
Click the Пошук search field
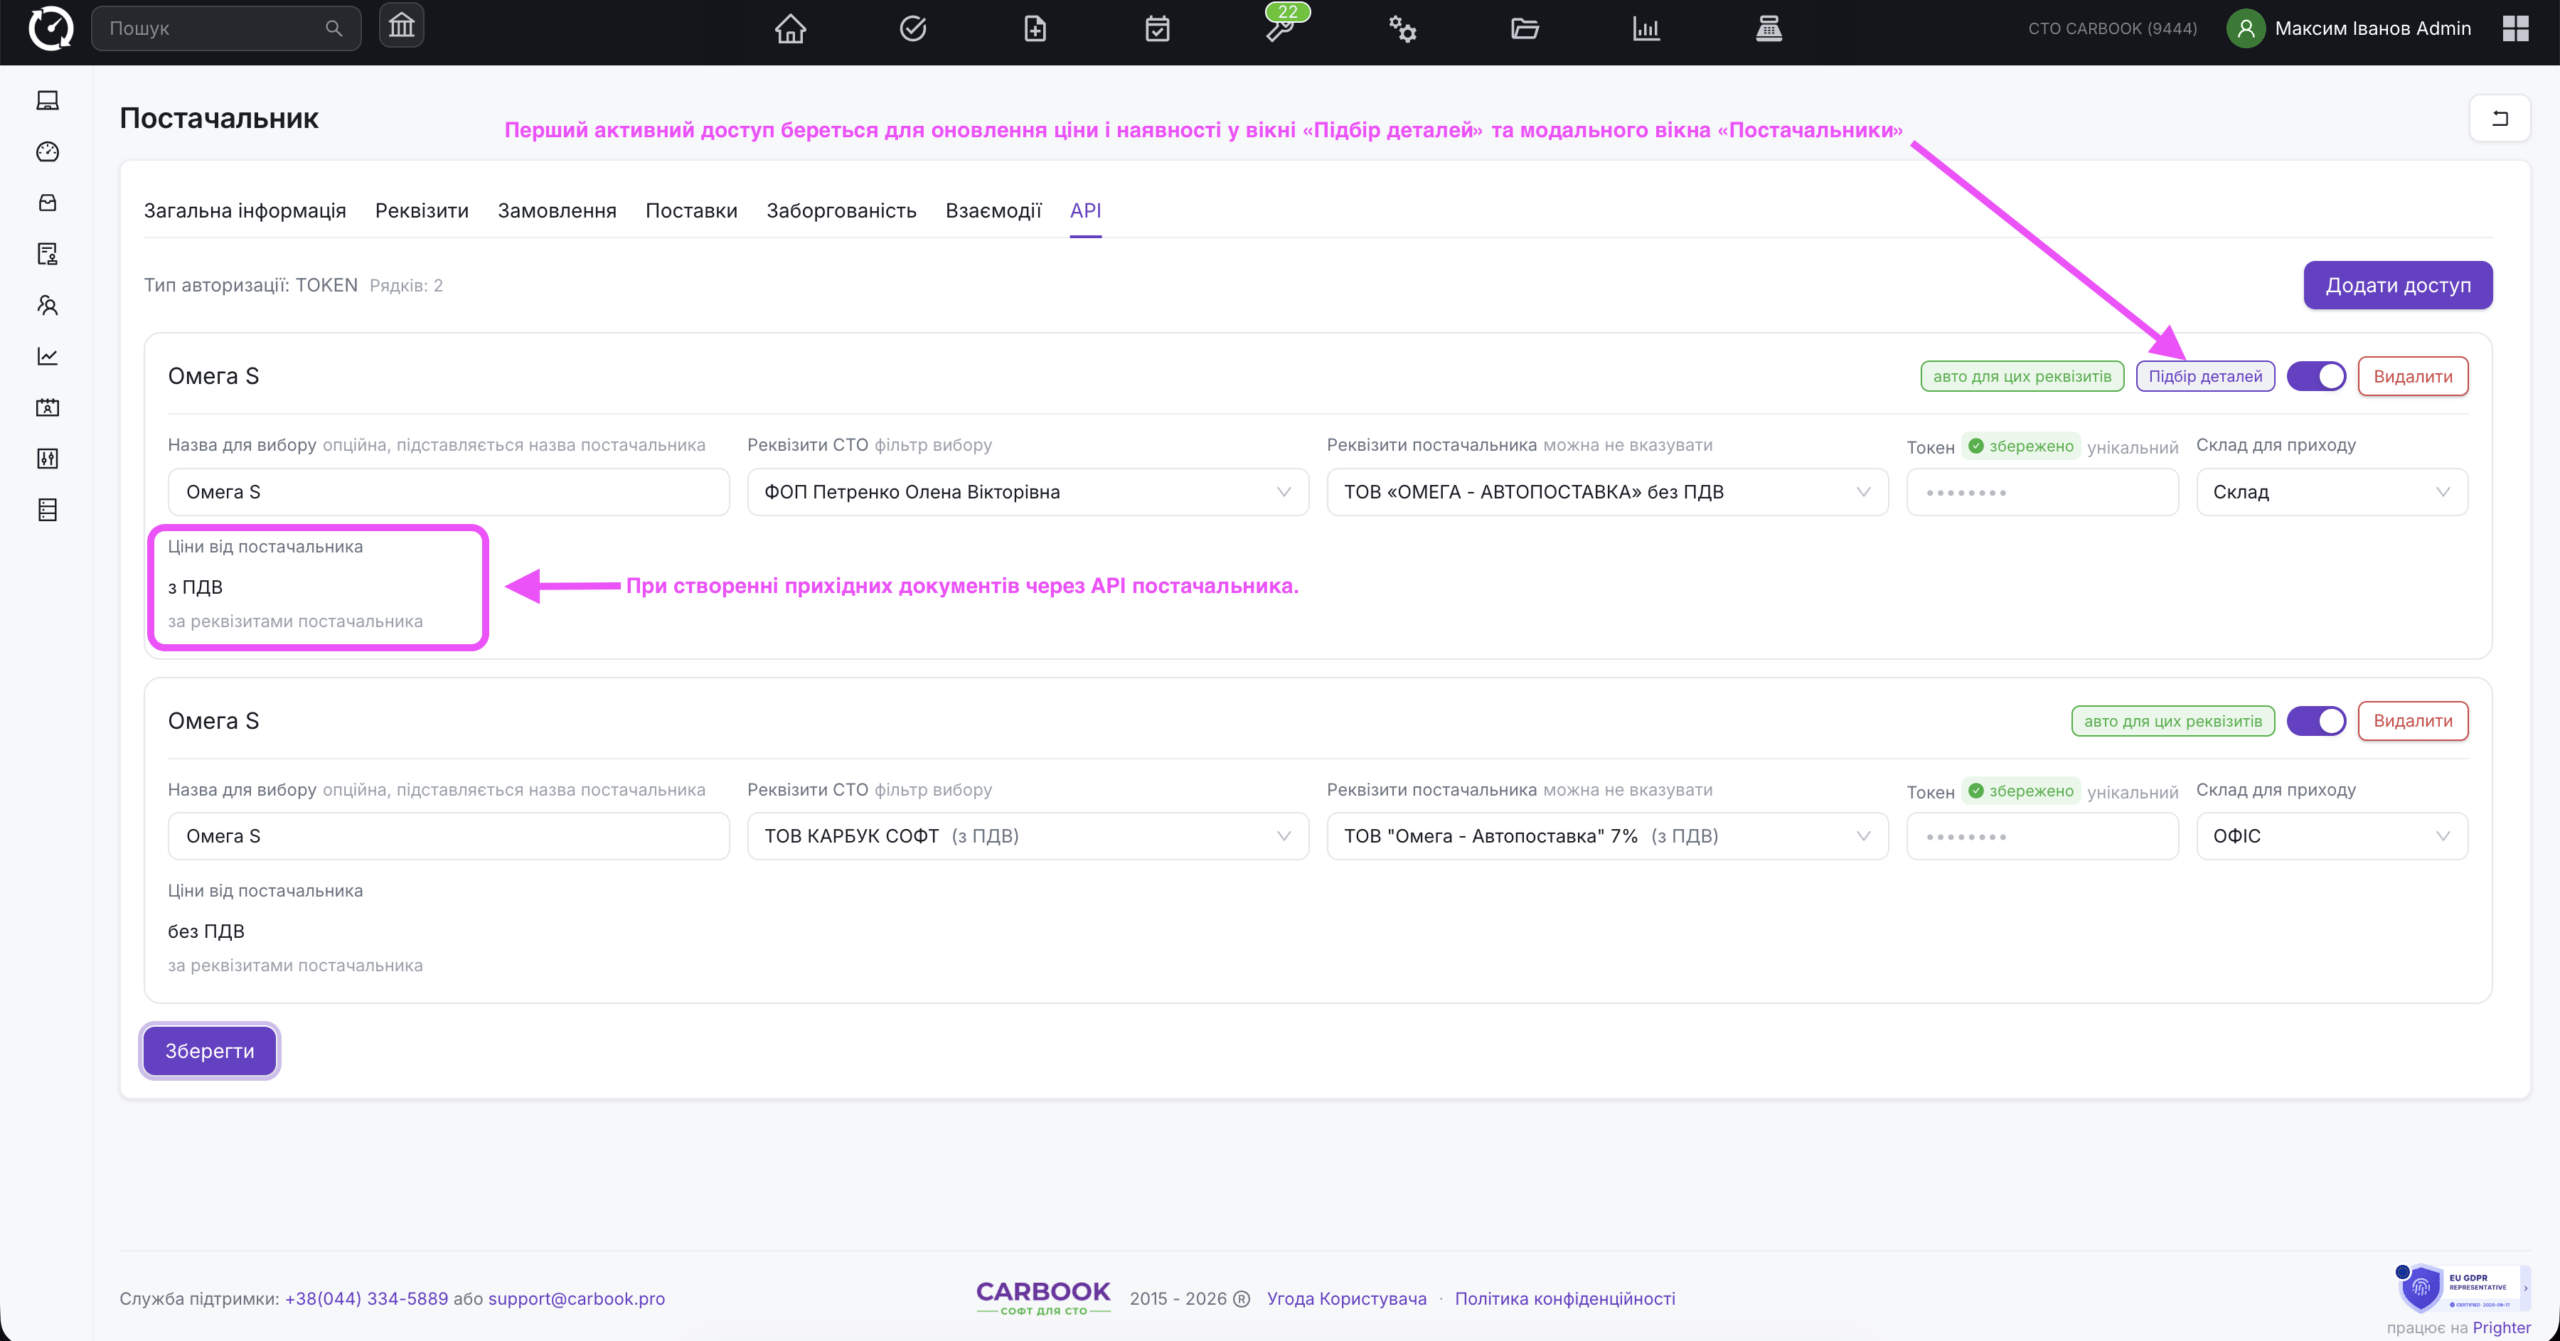tap(226, 28)
